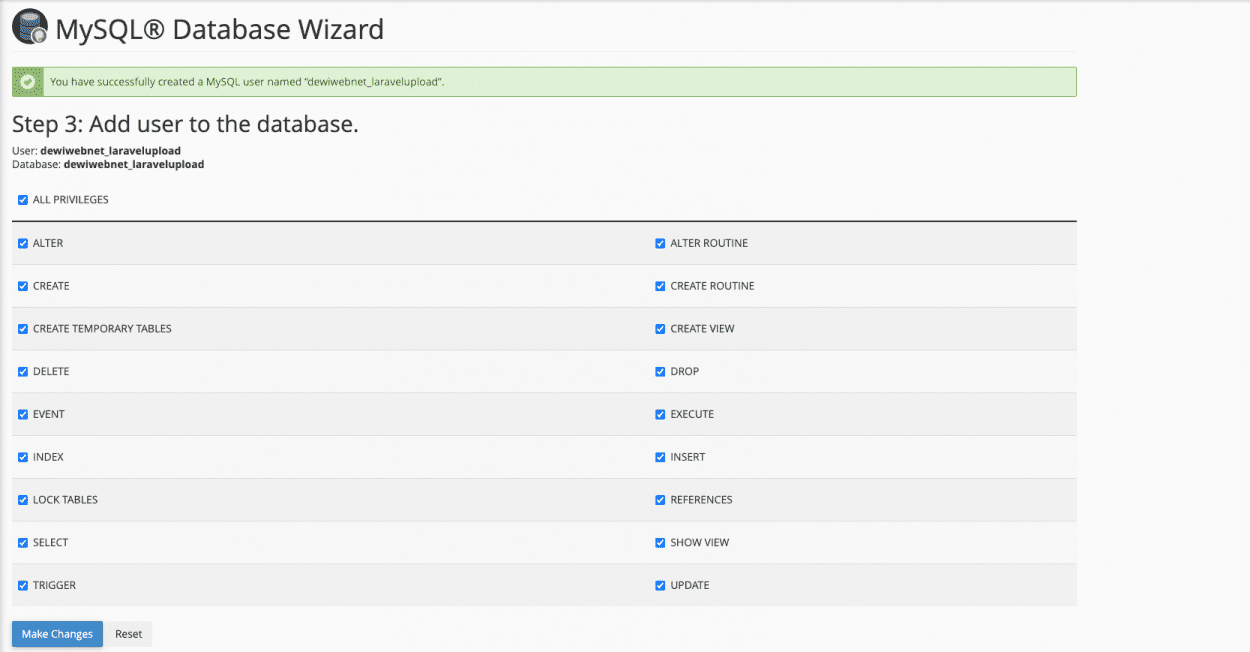Disable the DROP privilege checkbox
1250x652 pixels.
click(x=660, y=372)
